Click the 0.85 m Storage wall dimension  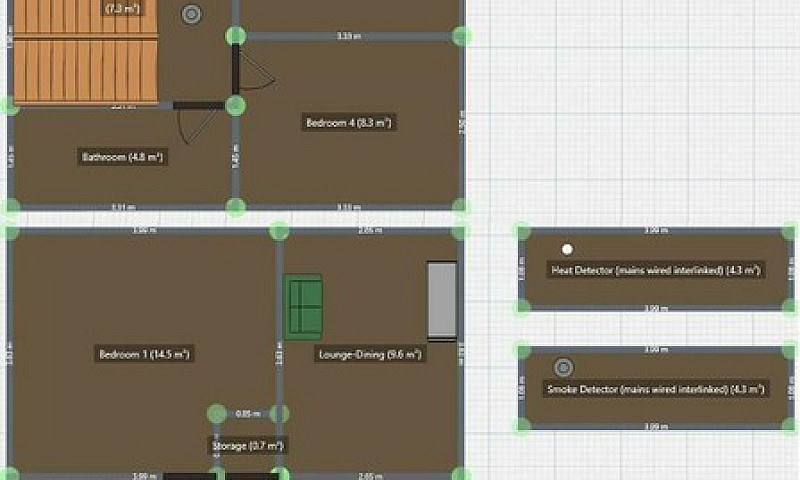(248, 414)
